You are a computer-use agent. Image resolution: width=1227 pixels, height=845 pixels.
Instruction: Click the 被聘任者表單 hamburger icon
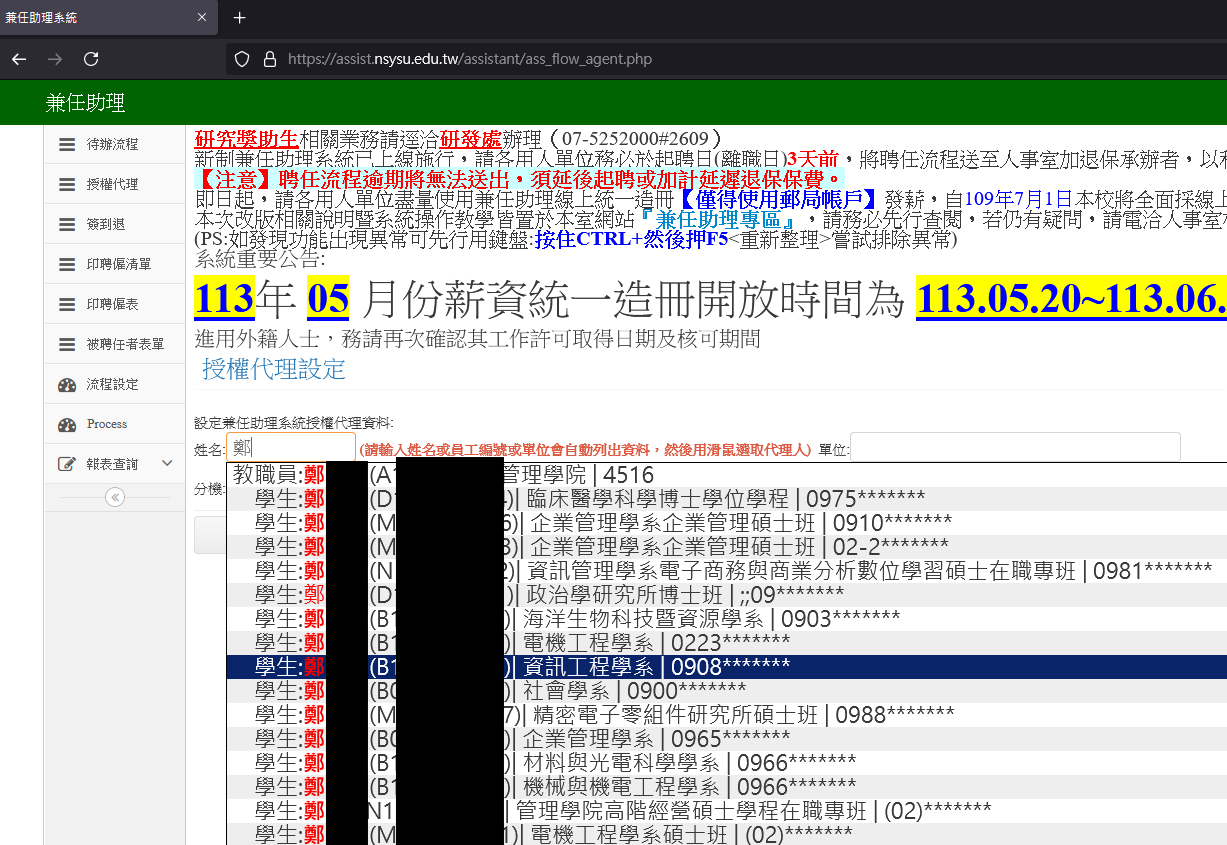point(67,344)
